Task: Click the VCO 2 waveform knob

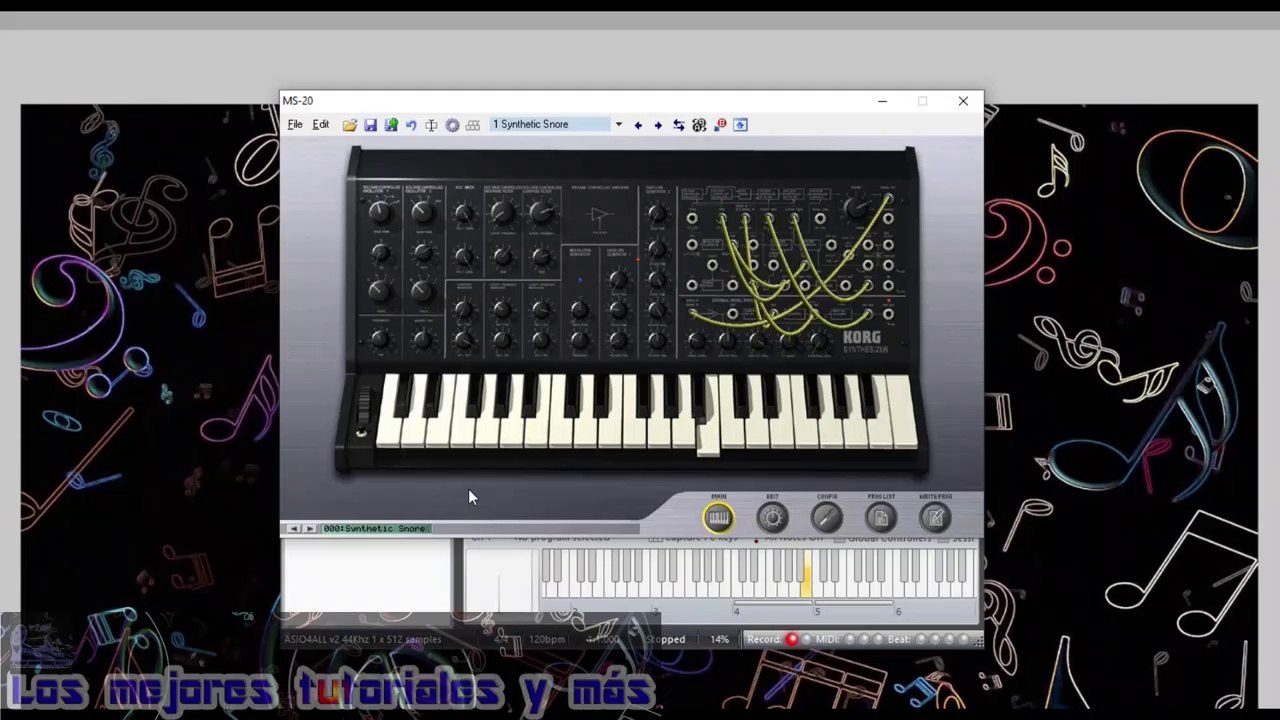Action: tap(422, 212)
